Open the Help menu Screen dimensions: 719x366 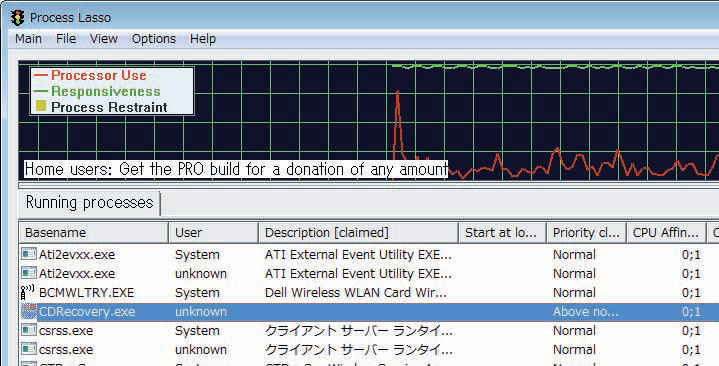(x=203, y=39)
